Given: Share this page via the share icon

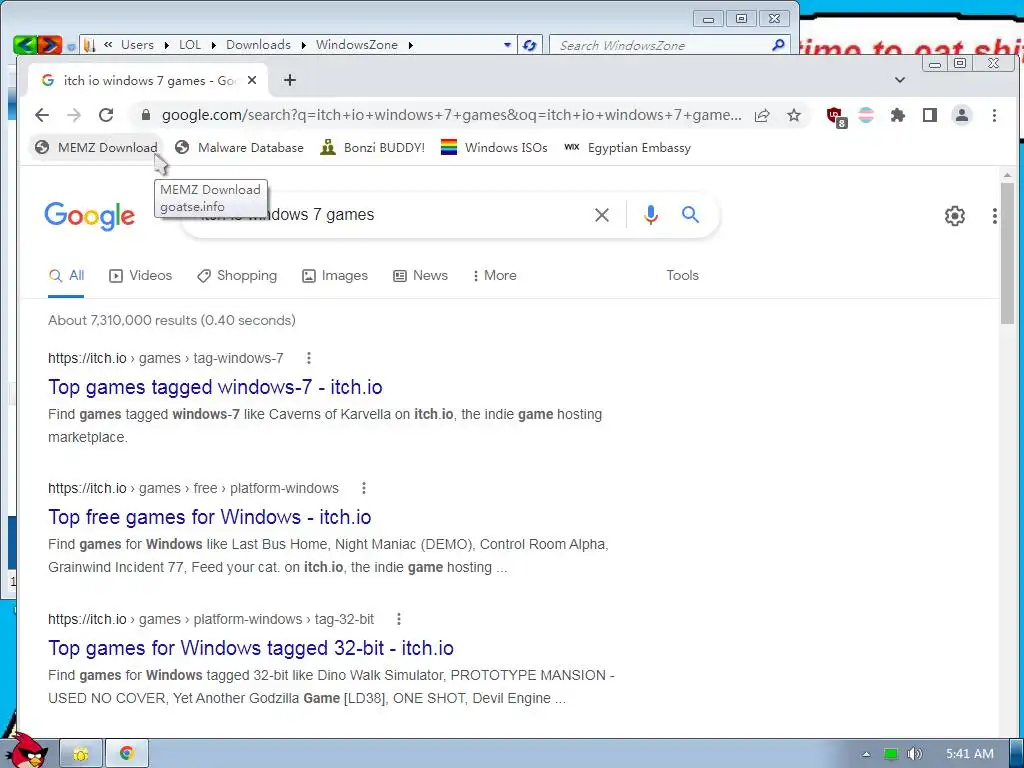Looking at the screenshot, I should tap(761, 116).
